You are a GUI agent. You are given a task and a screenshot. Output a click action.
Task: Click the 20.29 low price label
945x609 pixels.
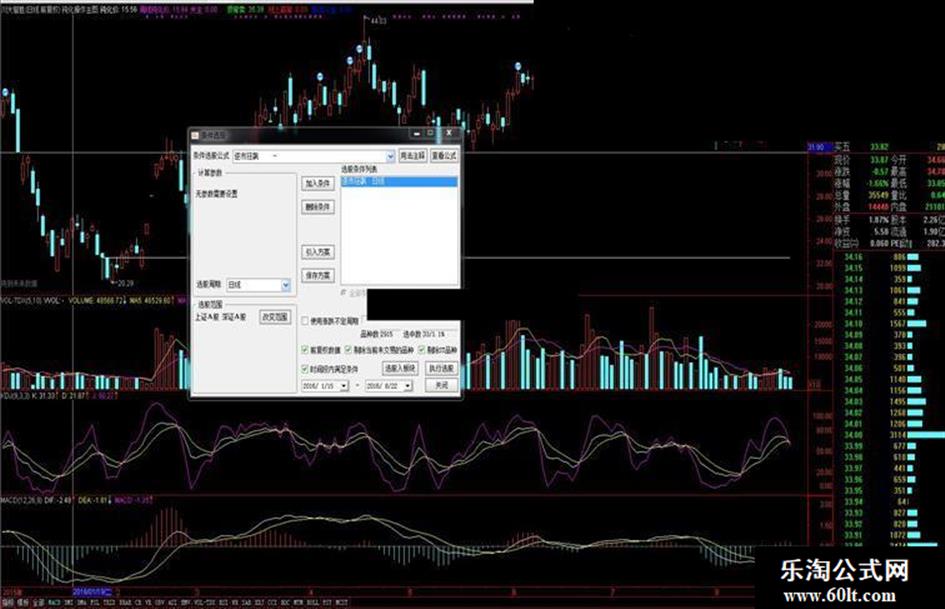click(x=125, y=283)
